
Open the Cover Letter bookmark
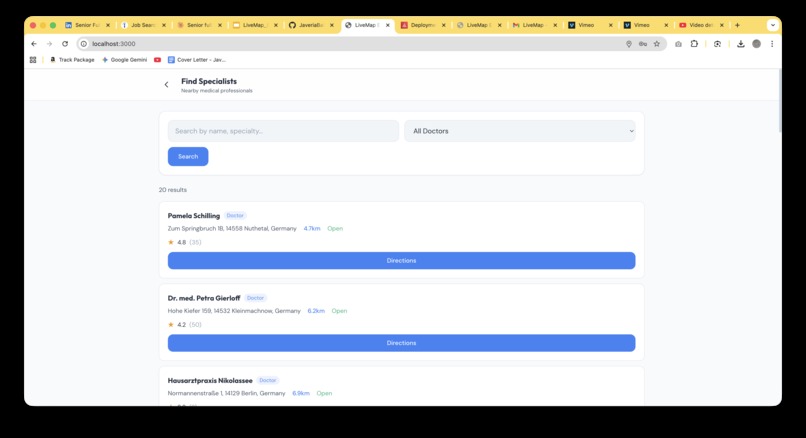click(197, 60)
